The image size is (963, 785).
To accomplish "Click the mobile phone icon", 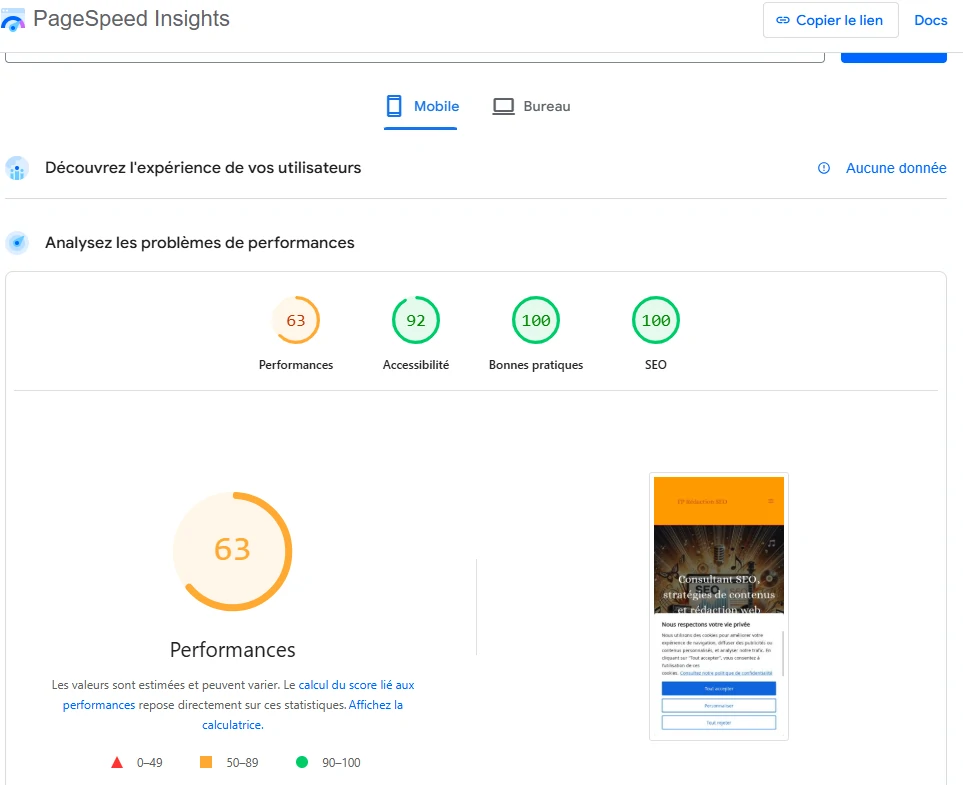I will pos(394,106).
